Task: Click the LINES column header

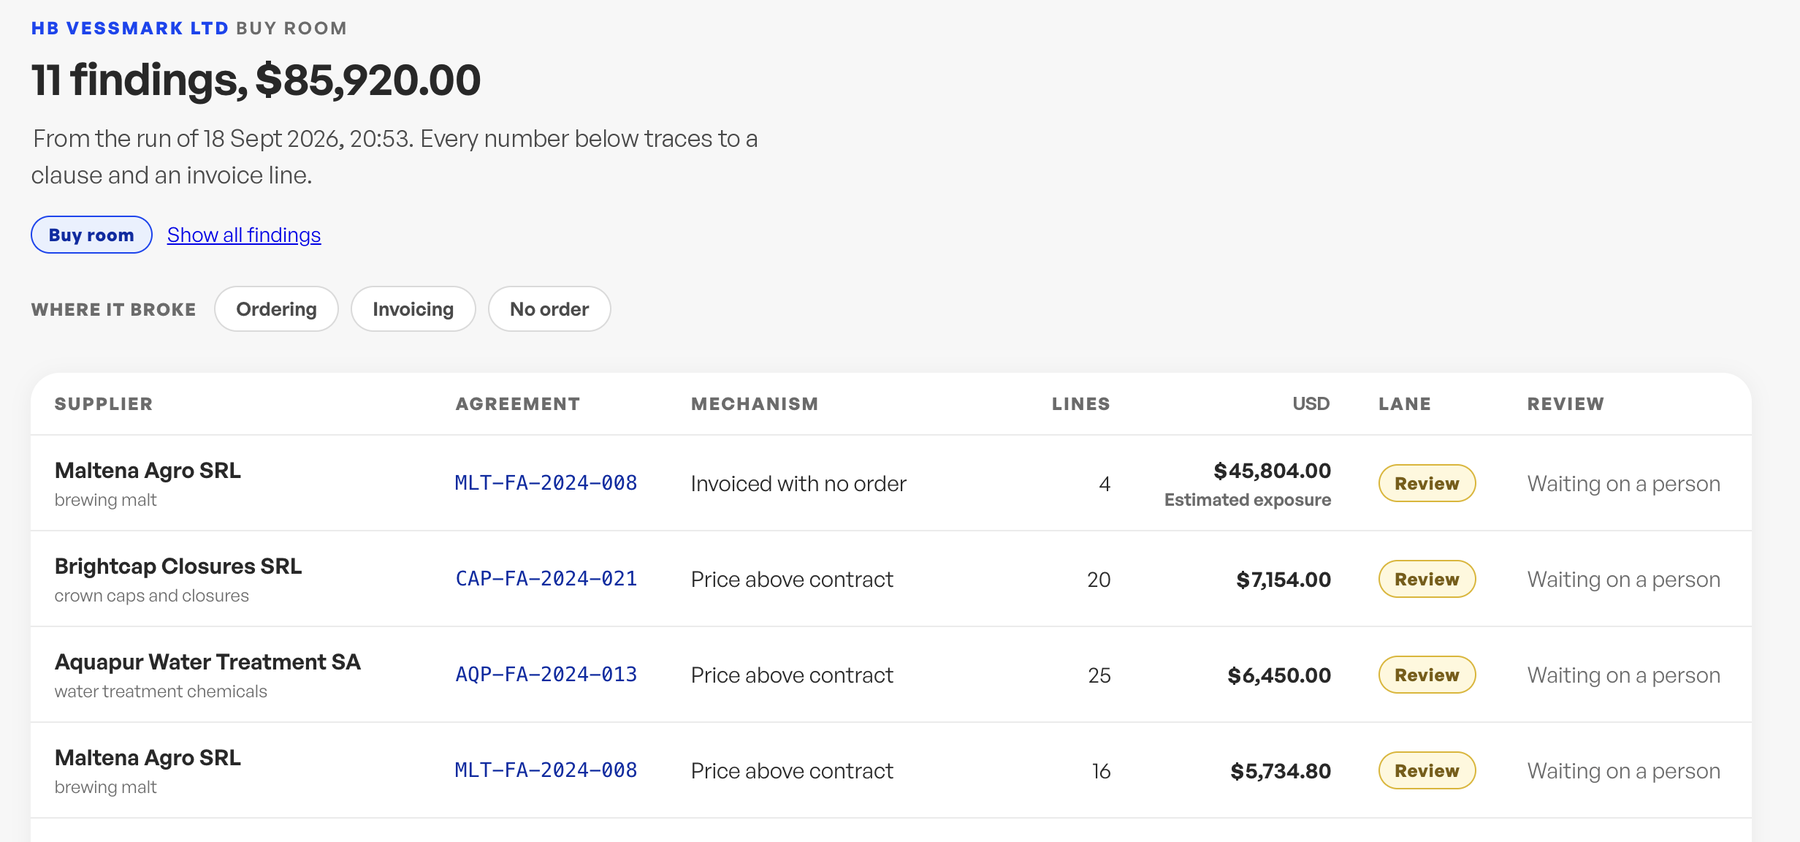Action: 1081,404
